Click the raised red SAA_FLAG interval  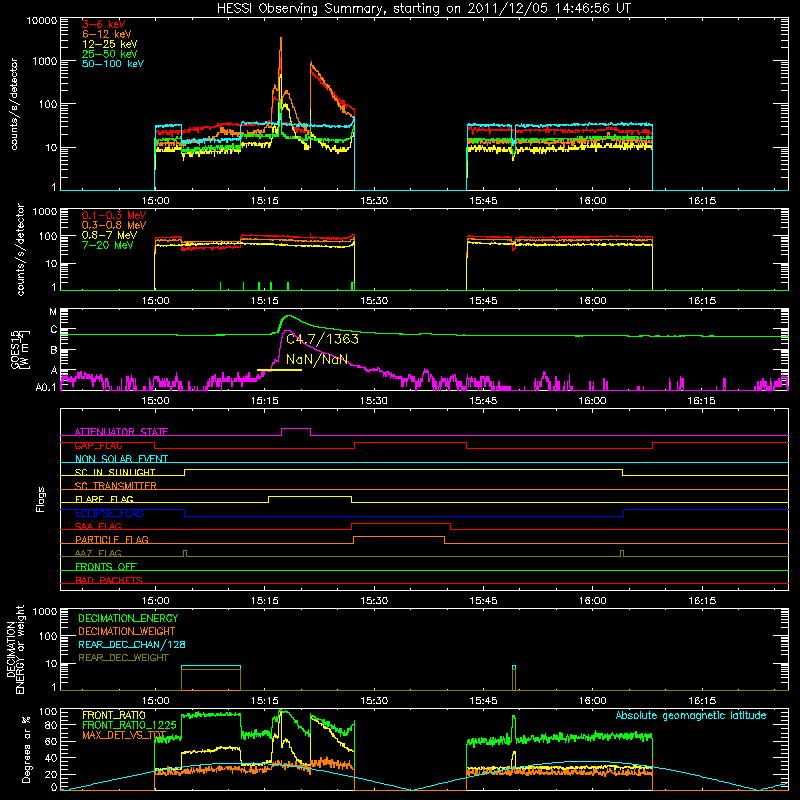click(401, 524)
